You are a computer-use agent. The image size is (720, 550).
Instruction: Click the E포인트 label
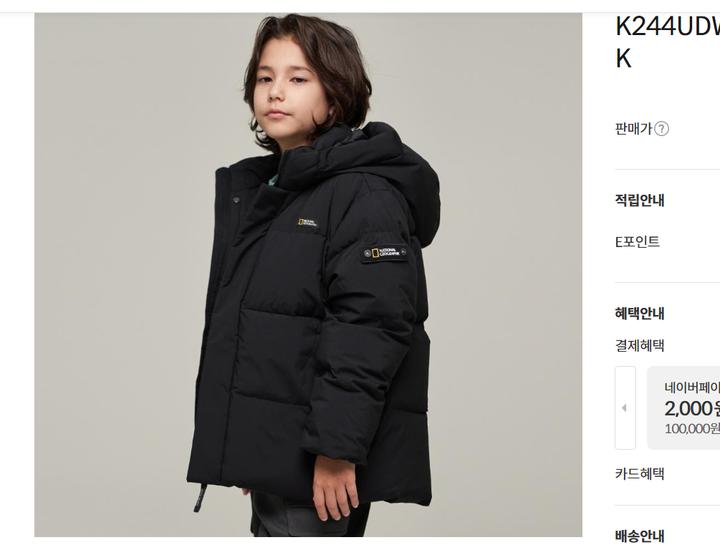pyautogui.click(x=637, y=241)
